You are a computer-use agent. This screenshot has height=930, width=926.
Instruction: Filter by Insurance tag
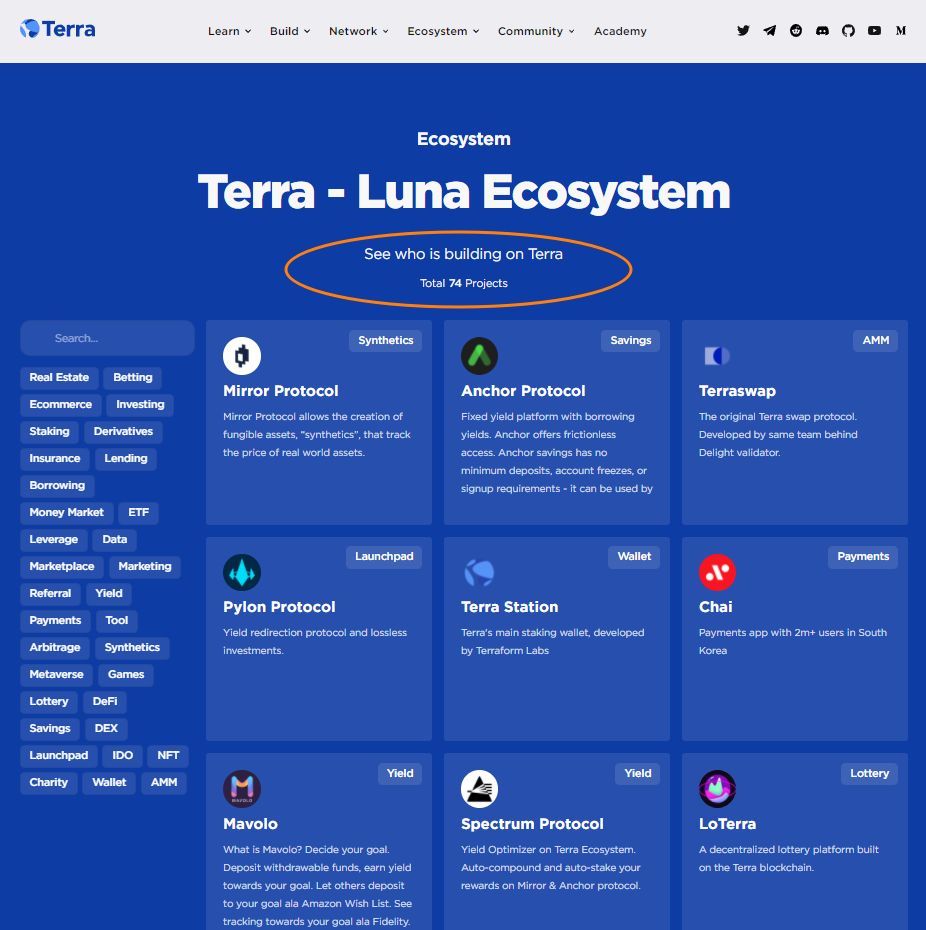(55, 458)
